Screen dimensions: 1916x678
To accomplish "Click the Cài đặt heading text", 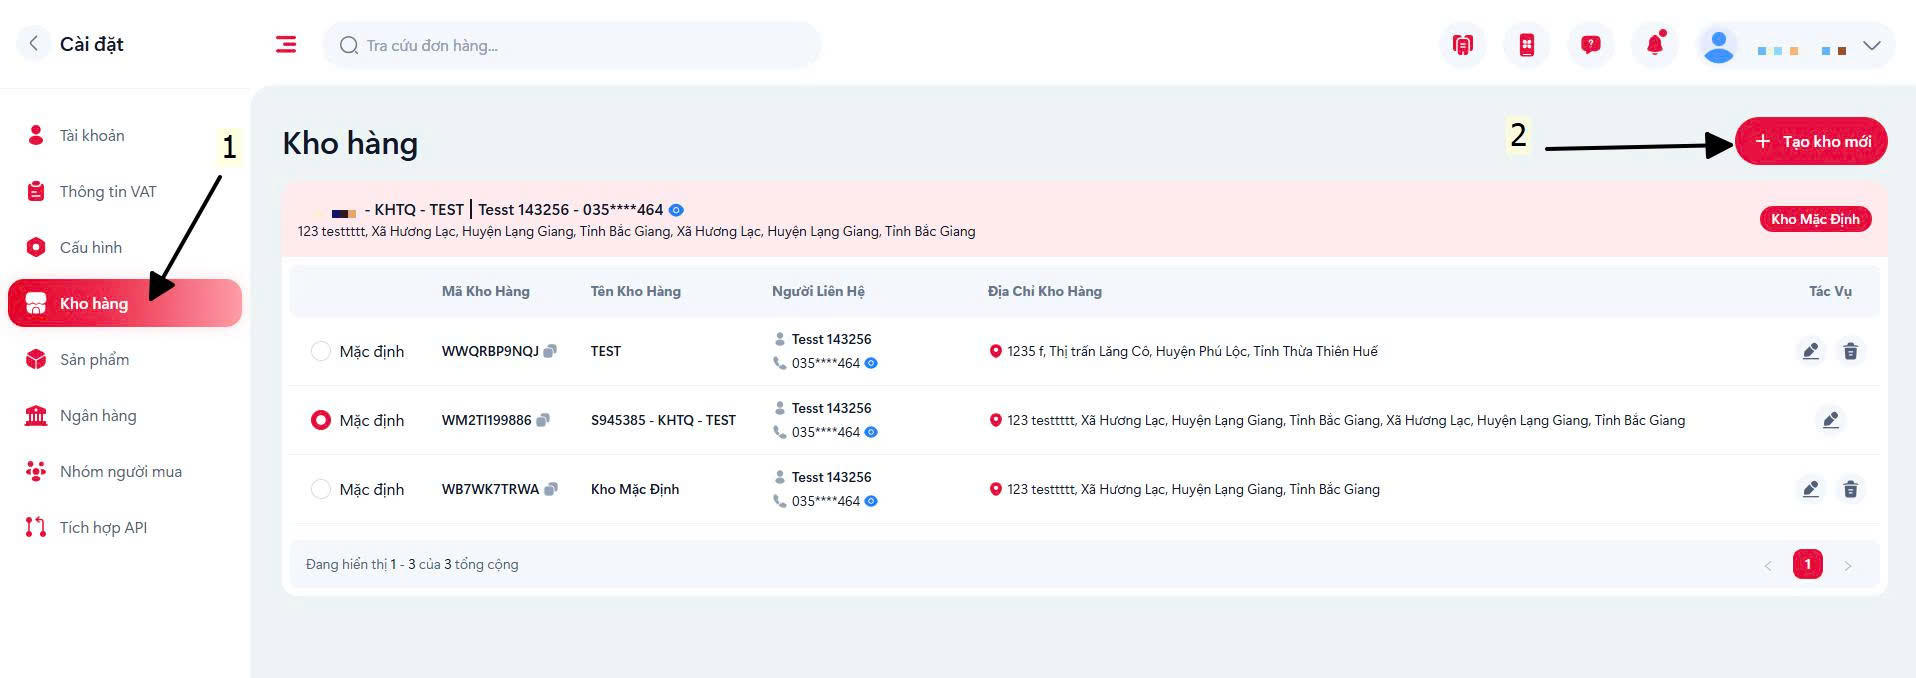I will 92,44.
